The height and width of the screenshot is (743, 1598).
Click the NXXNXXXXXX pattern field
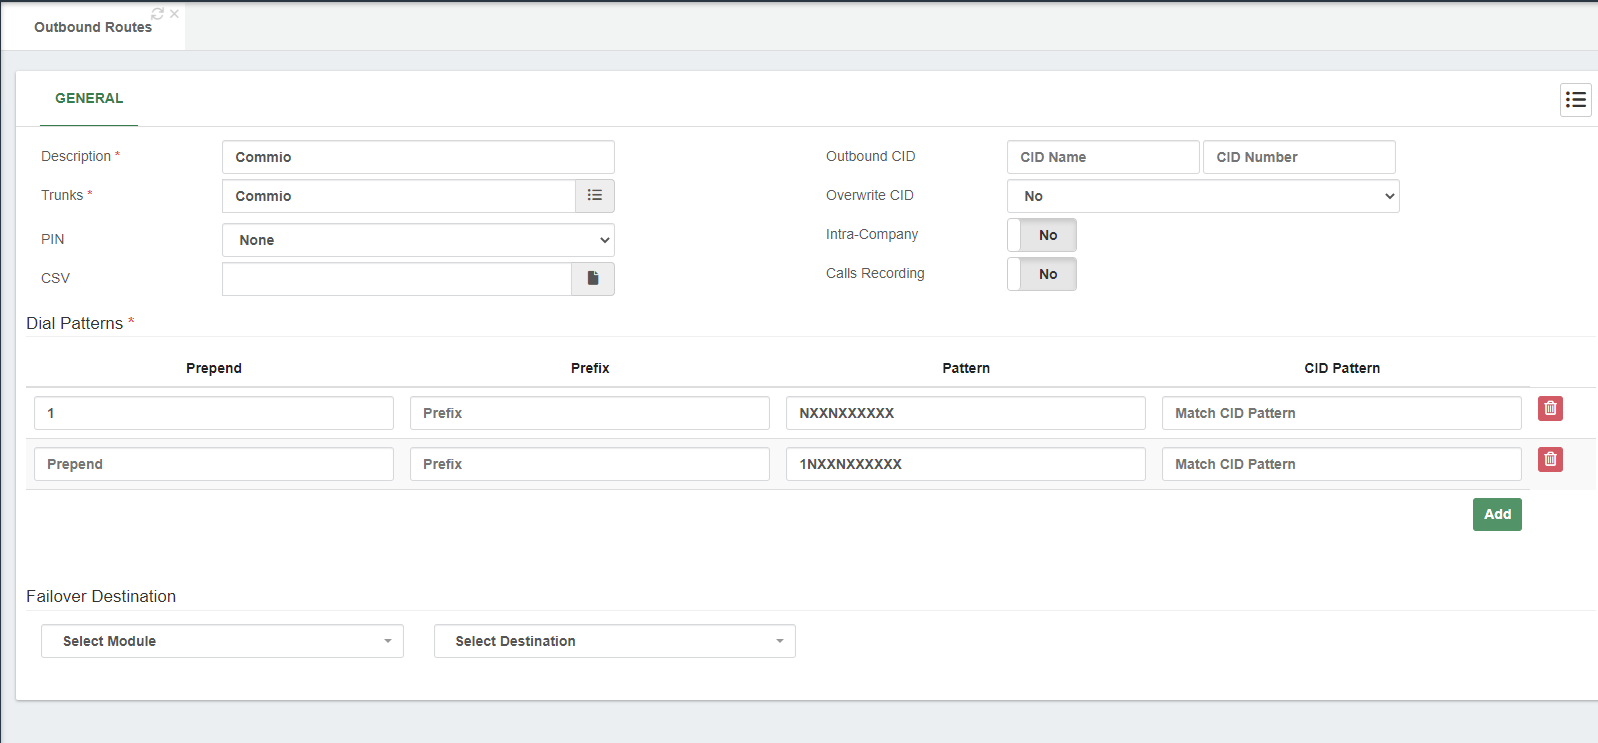click(966, 413)
